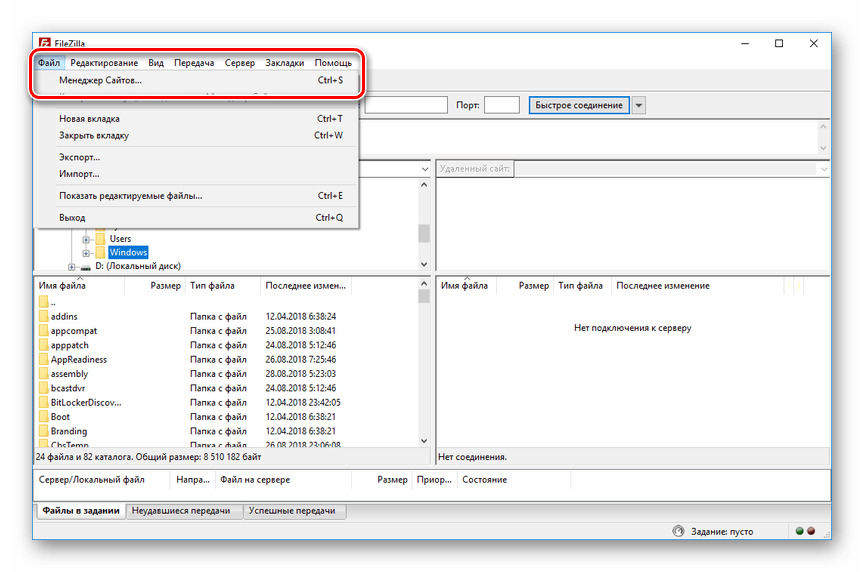Click the parent directory '..' folder icon
Viewport: 864px width, 572px height.
click(43, 302)
